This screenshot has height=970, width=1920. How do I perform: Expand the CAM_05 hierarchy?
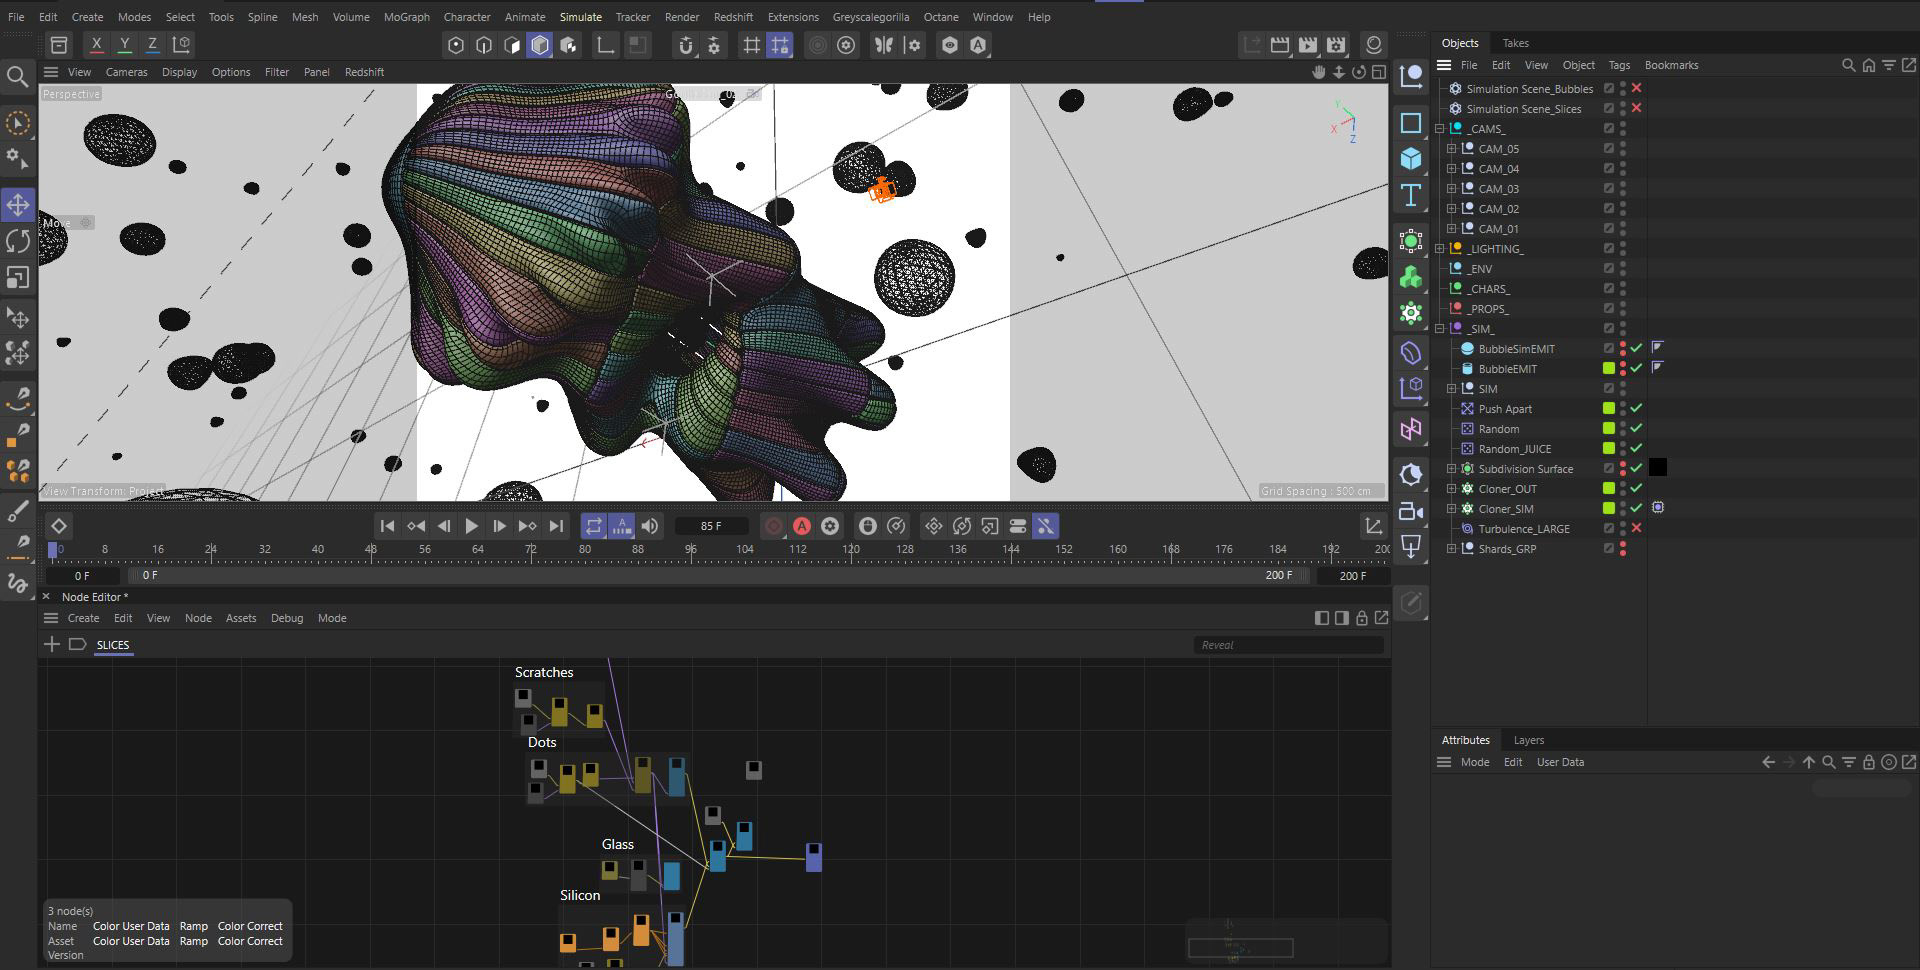1451,149
